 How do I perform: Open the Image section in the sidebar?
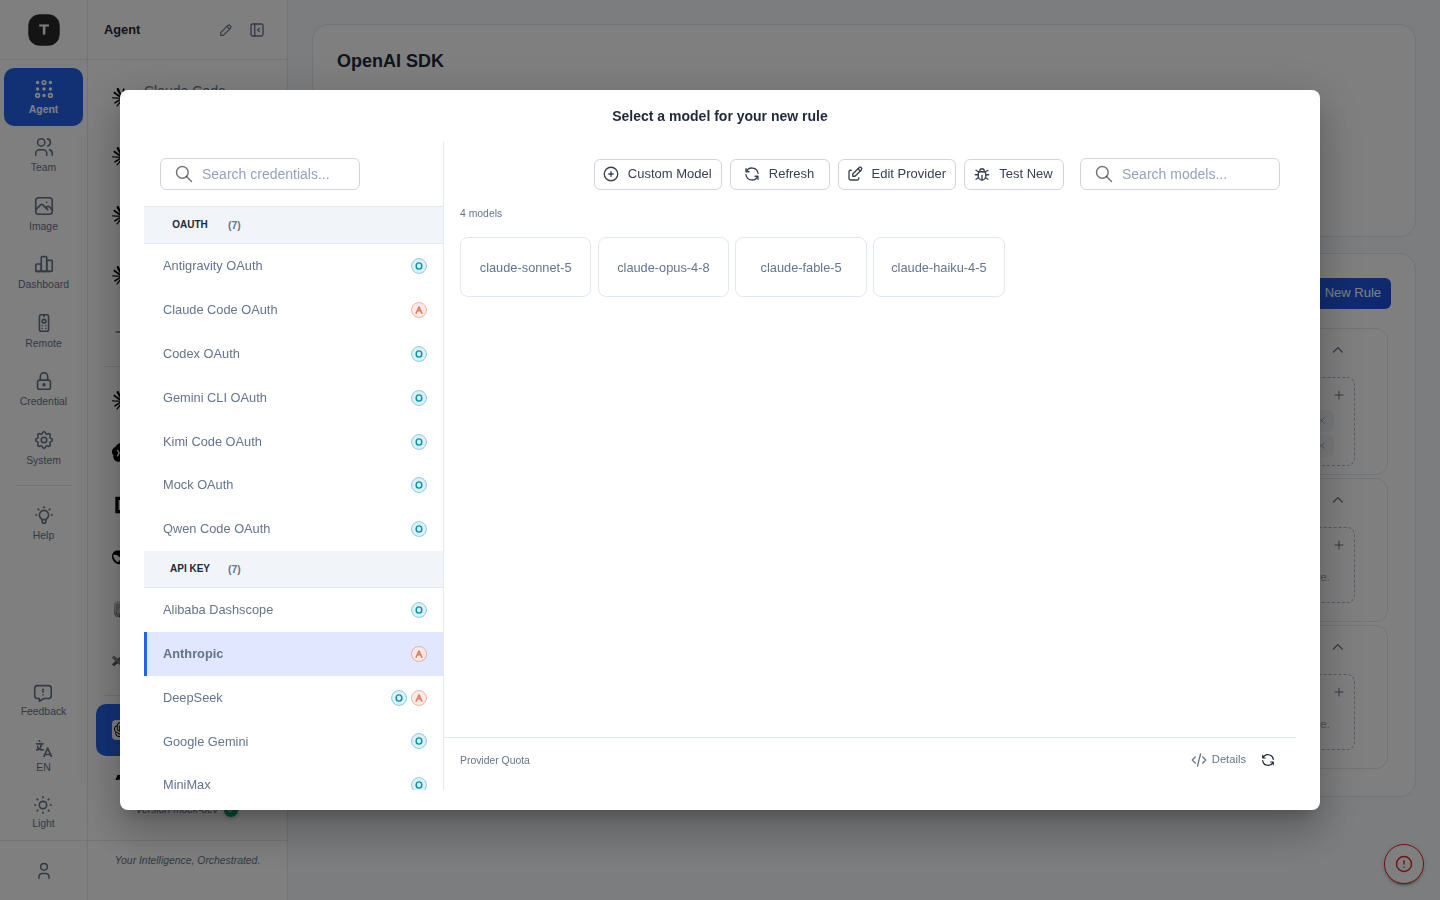click(43, 214)
